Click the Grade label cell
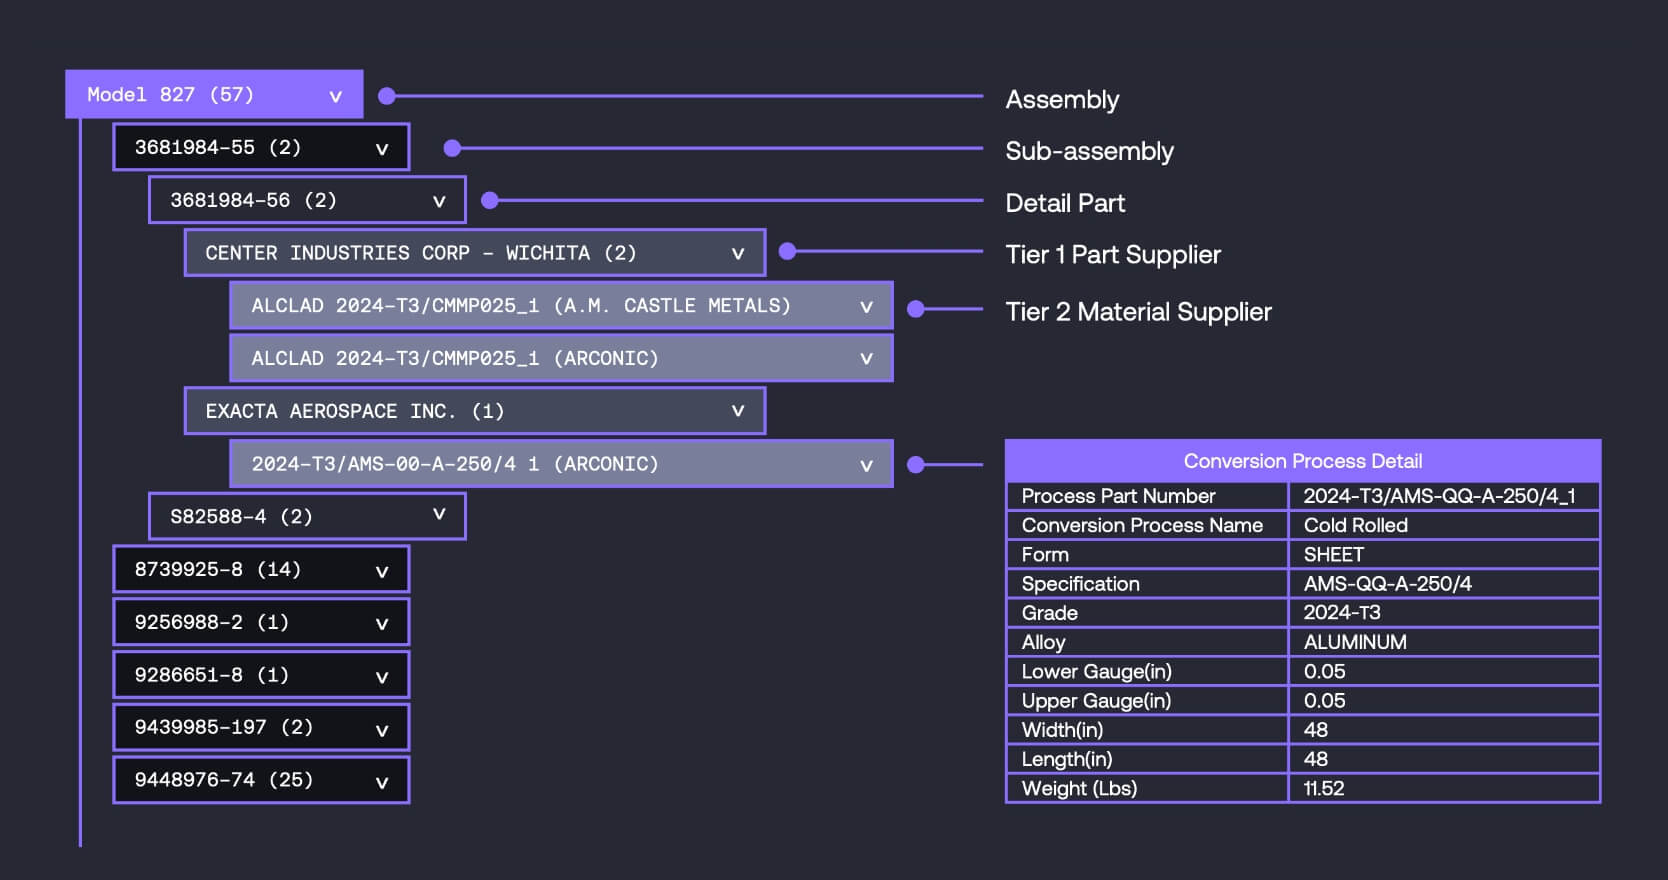This screenshot has width=1668, height=880. tap(1147, 613)
